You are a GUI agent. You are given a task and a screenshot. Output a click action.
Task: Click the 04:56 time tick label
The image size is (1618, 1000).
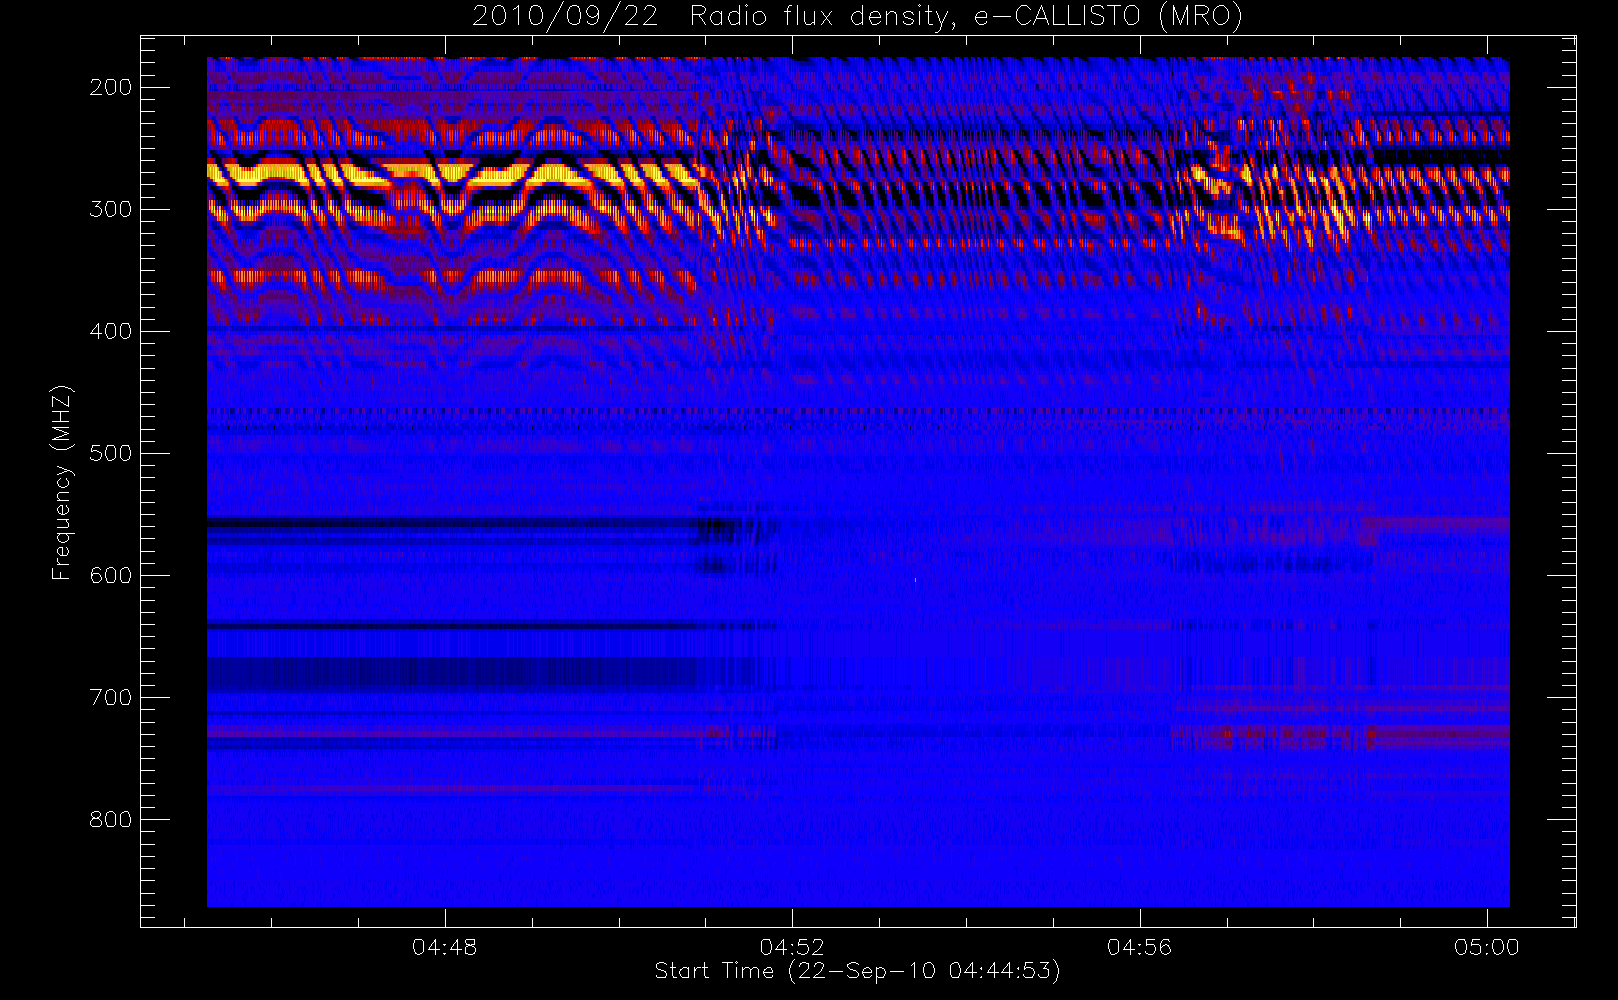tap(1140, 947)
